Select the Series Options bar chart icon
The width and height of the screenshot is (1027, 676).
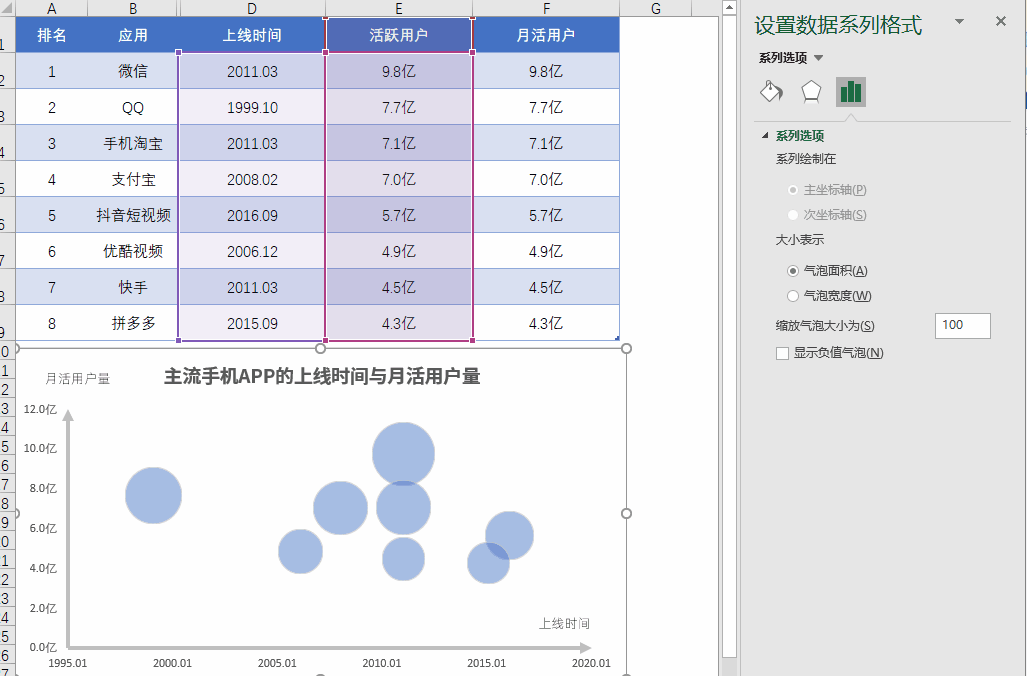(x=851, y=92)
